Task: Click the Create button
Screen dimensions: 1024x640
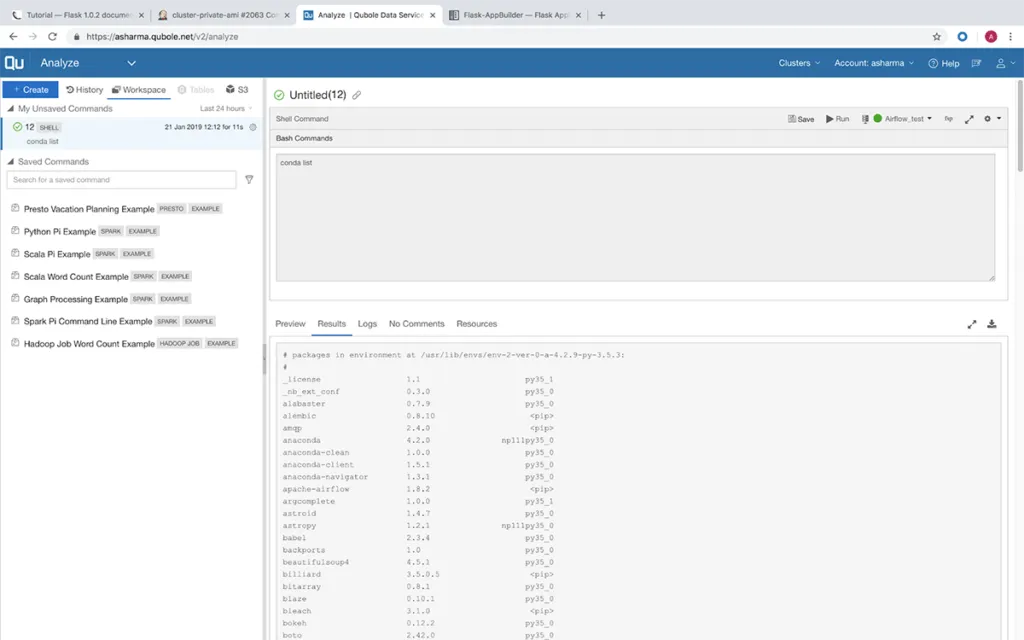Action: pyautogui.click(x=30, y=89)
